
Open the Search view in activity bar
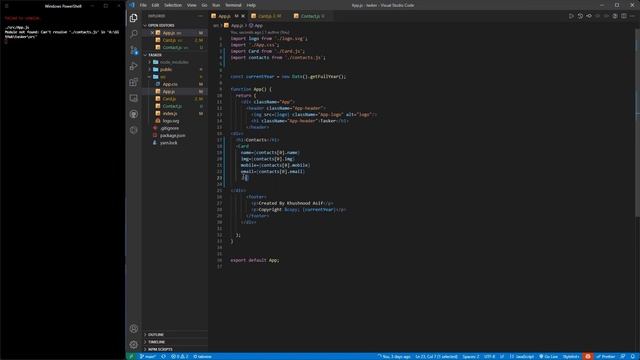pos(133,34)
